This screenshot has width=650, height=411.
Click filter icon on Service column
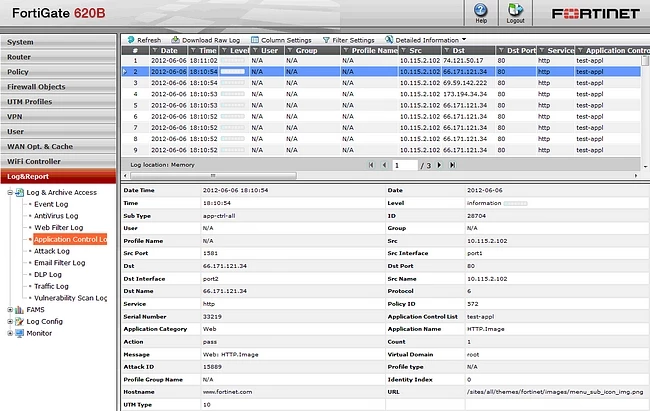point(541,50)
